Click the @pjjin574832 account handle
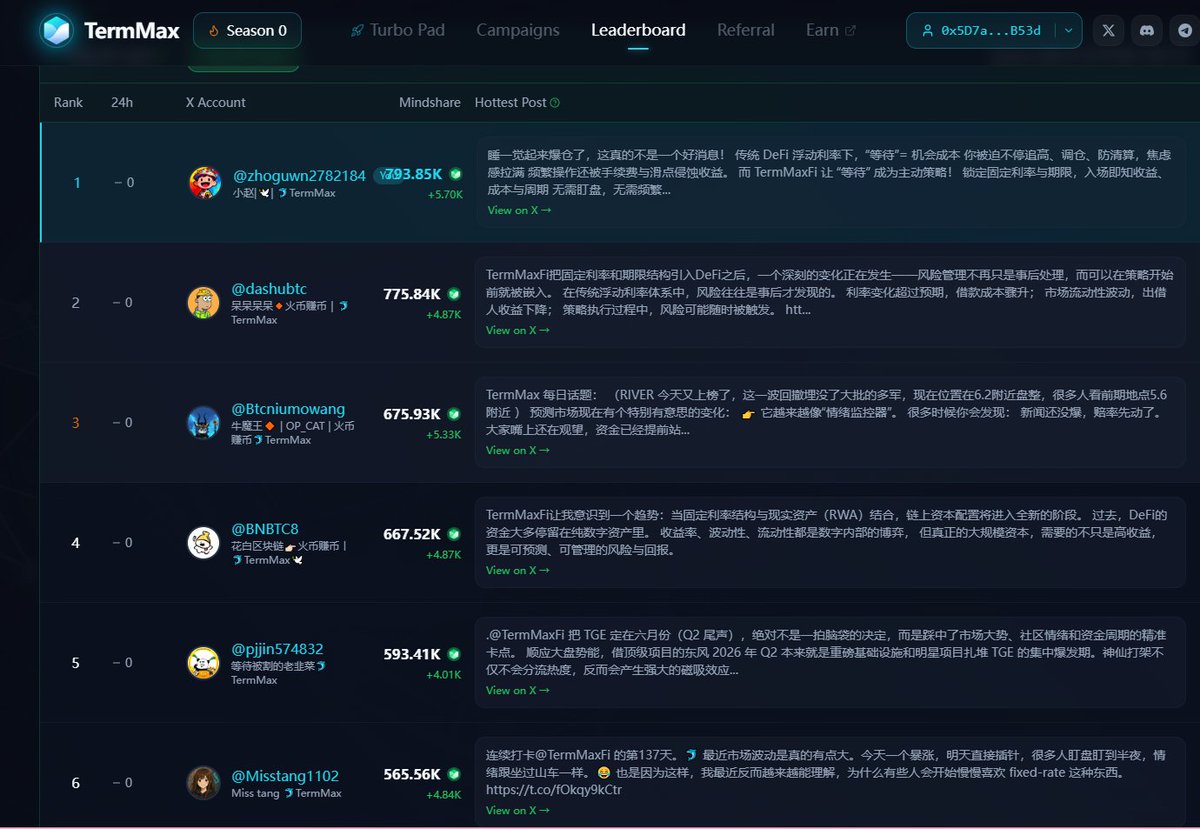The width and height of the screenshot is (1200, 829). (278, 649)
